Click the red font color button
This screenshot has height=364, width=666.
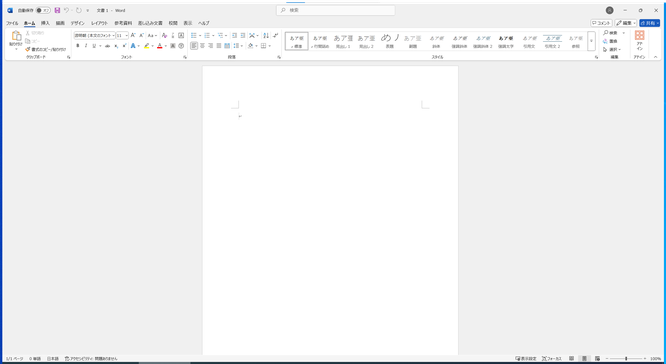[x=160, y=46]
